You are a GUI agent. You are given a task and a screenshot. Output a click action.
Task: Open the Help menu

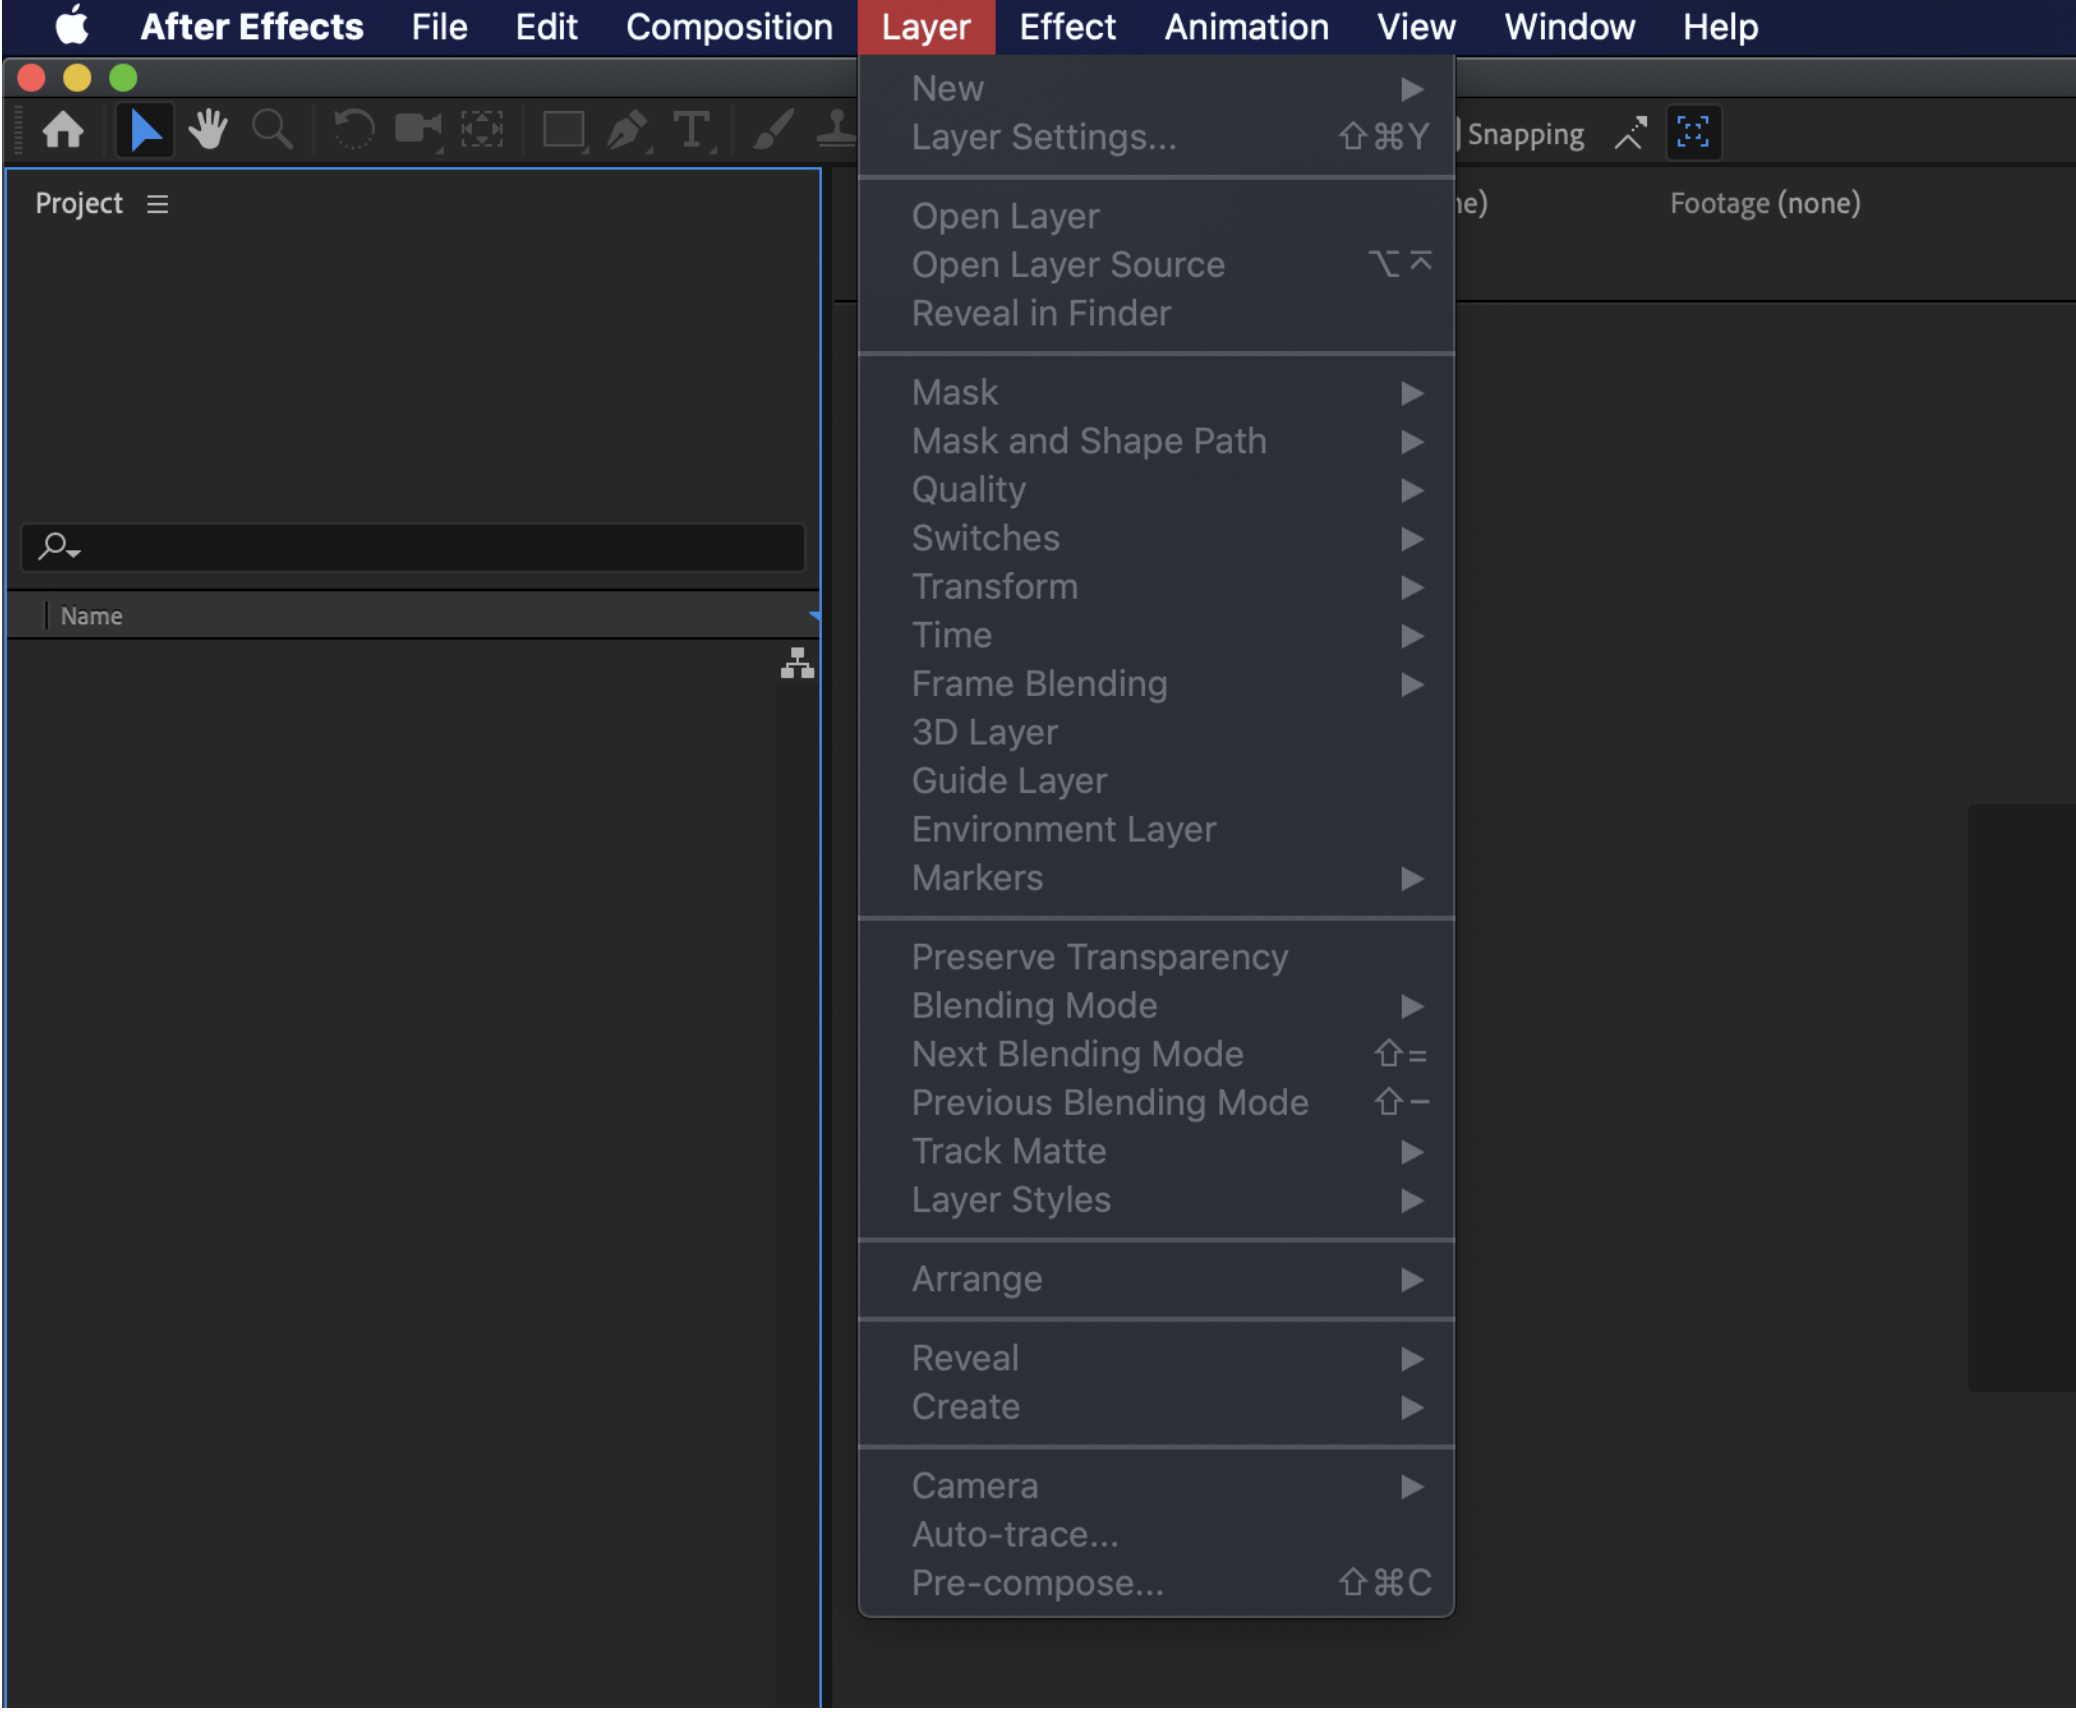click(x=1720, y=27)
